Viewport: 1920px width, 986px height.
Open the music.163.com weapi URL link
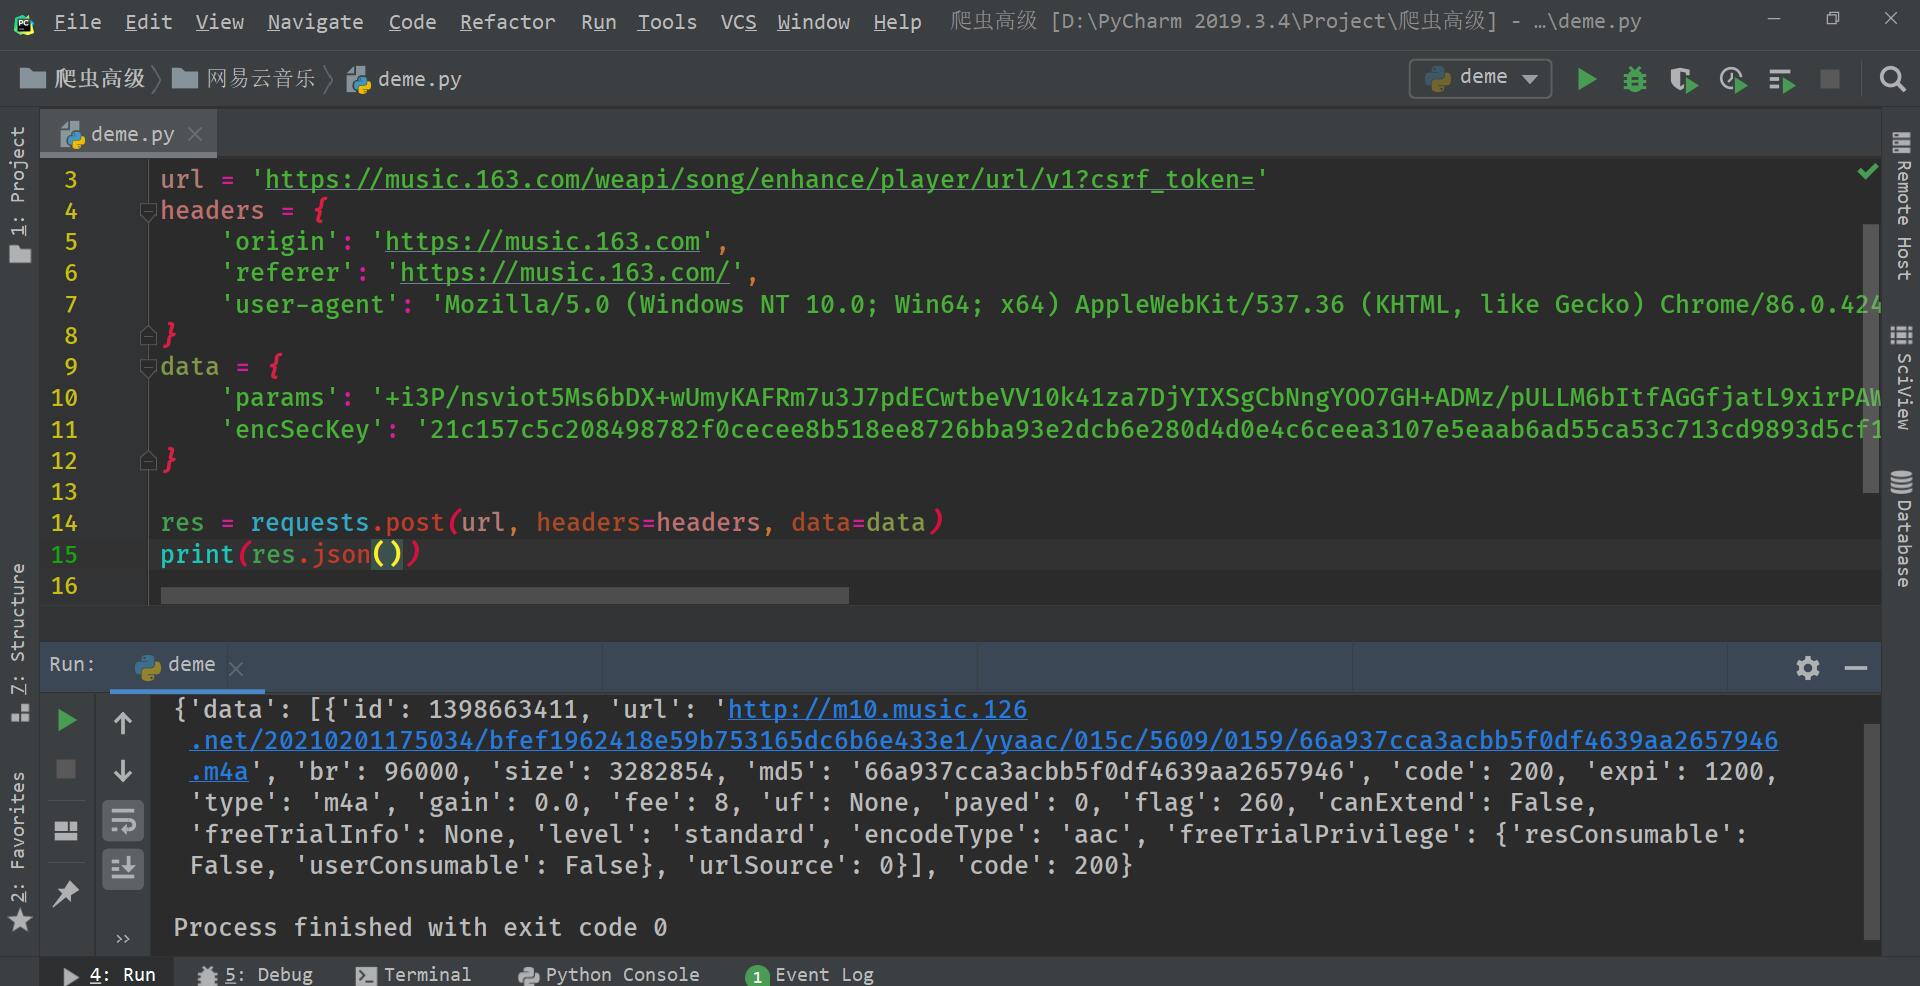(x=759, y=180)
